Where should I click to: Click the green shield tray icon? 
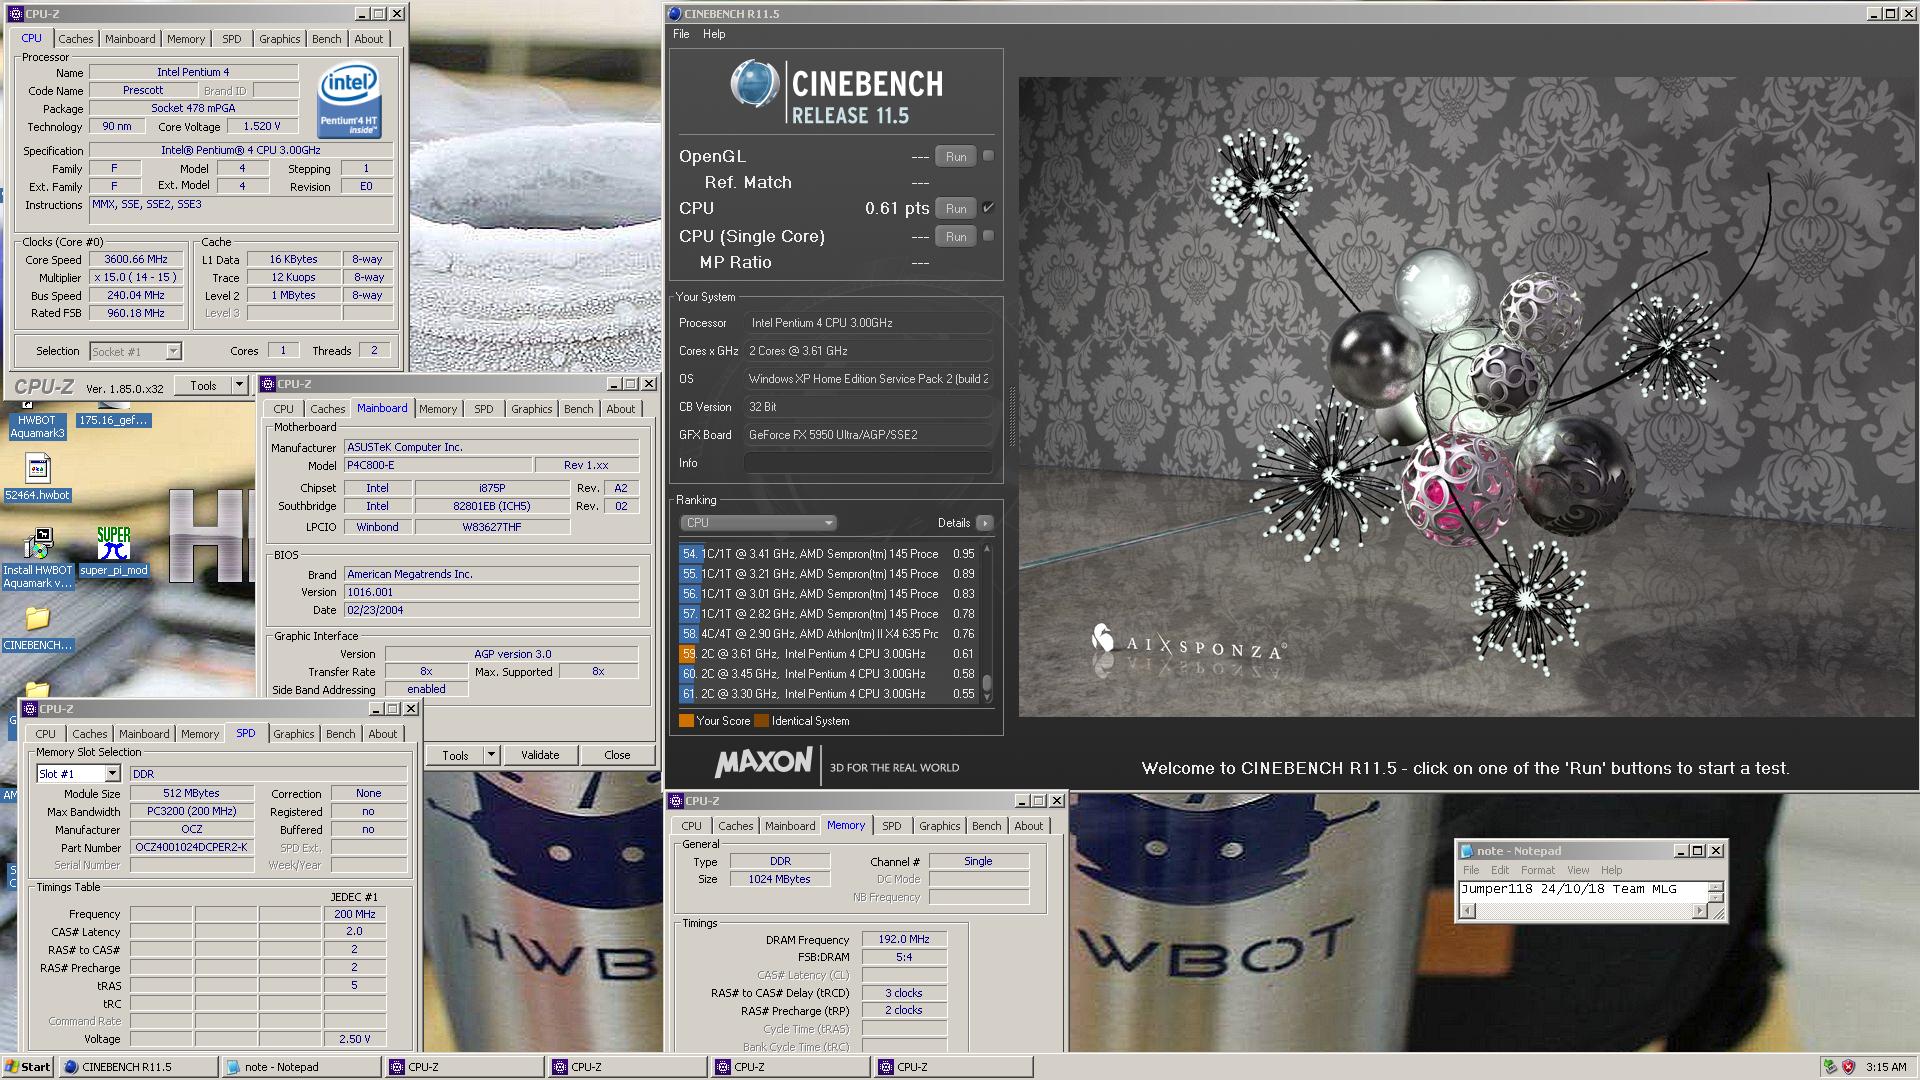pyautogui.click(x=1830, y=1067)
